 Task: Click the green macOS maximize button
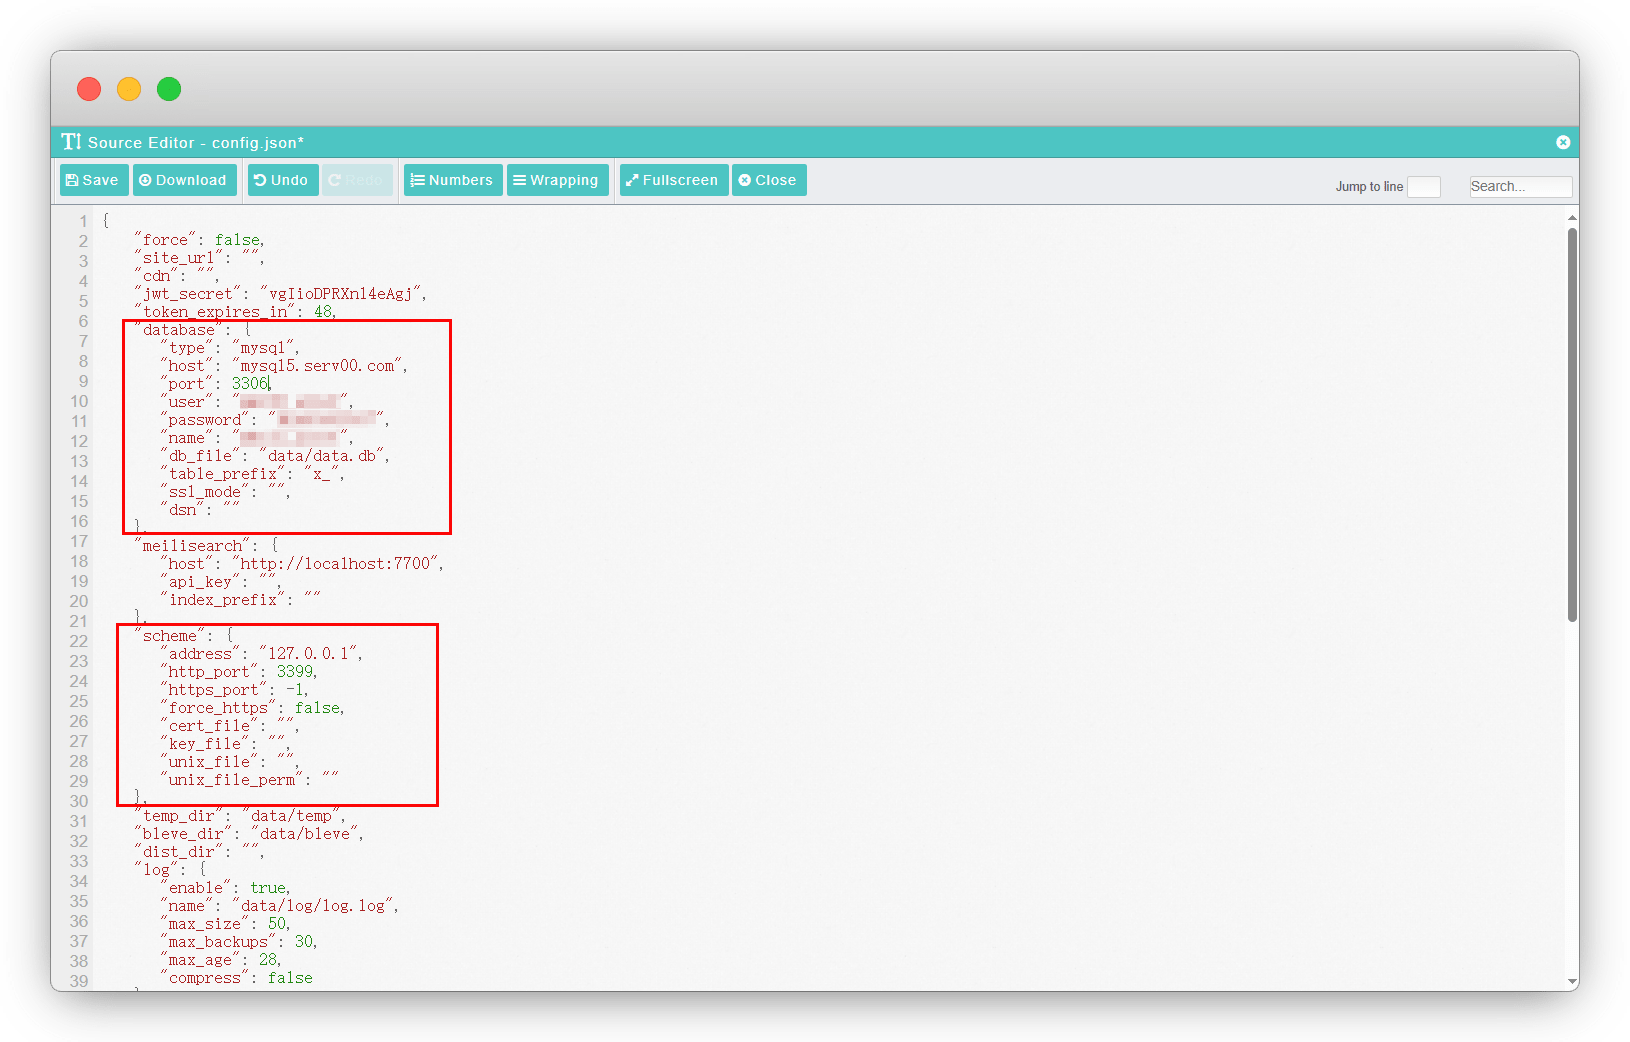coord(169,89)
